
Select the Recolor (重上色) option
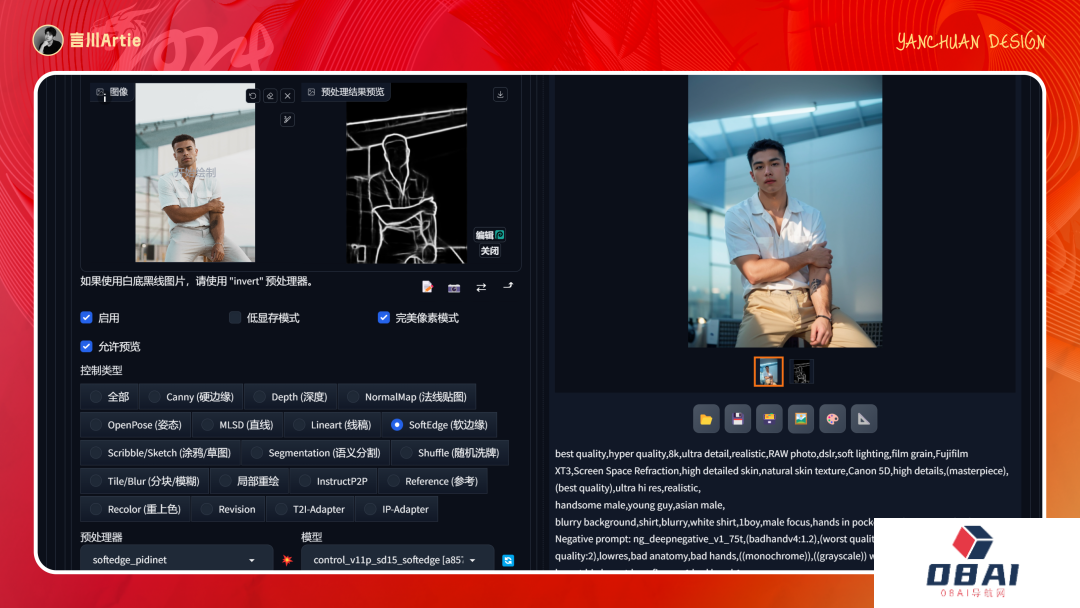135,510
